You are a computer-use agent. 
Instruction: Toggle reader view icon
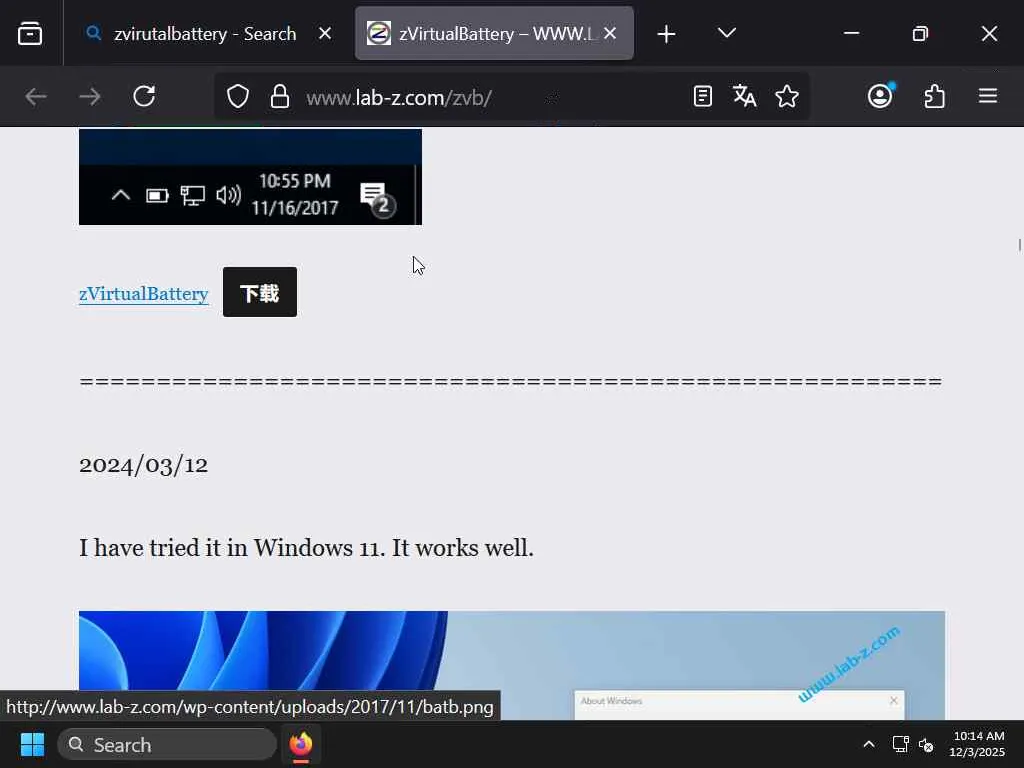[x=703, y=97]
